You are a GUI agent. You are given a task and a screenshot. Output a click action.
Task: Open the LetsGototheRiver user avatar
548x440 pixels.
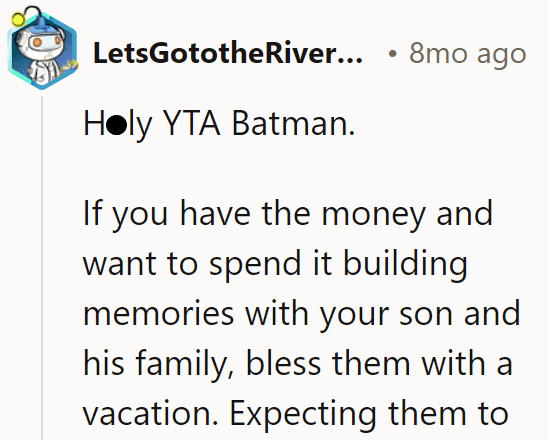[42, 49]
